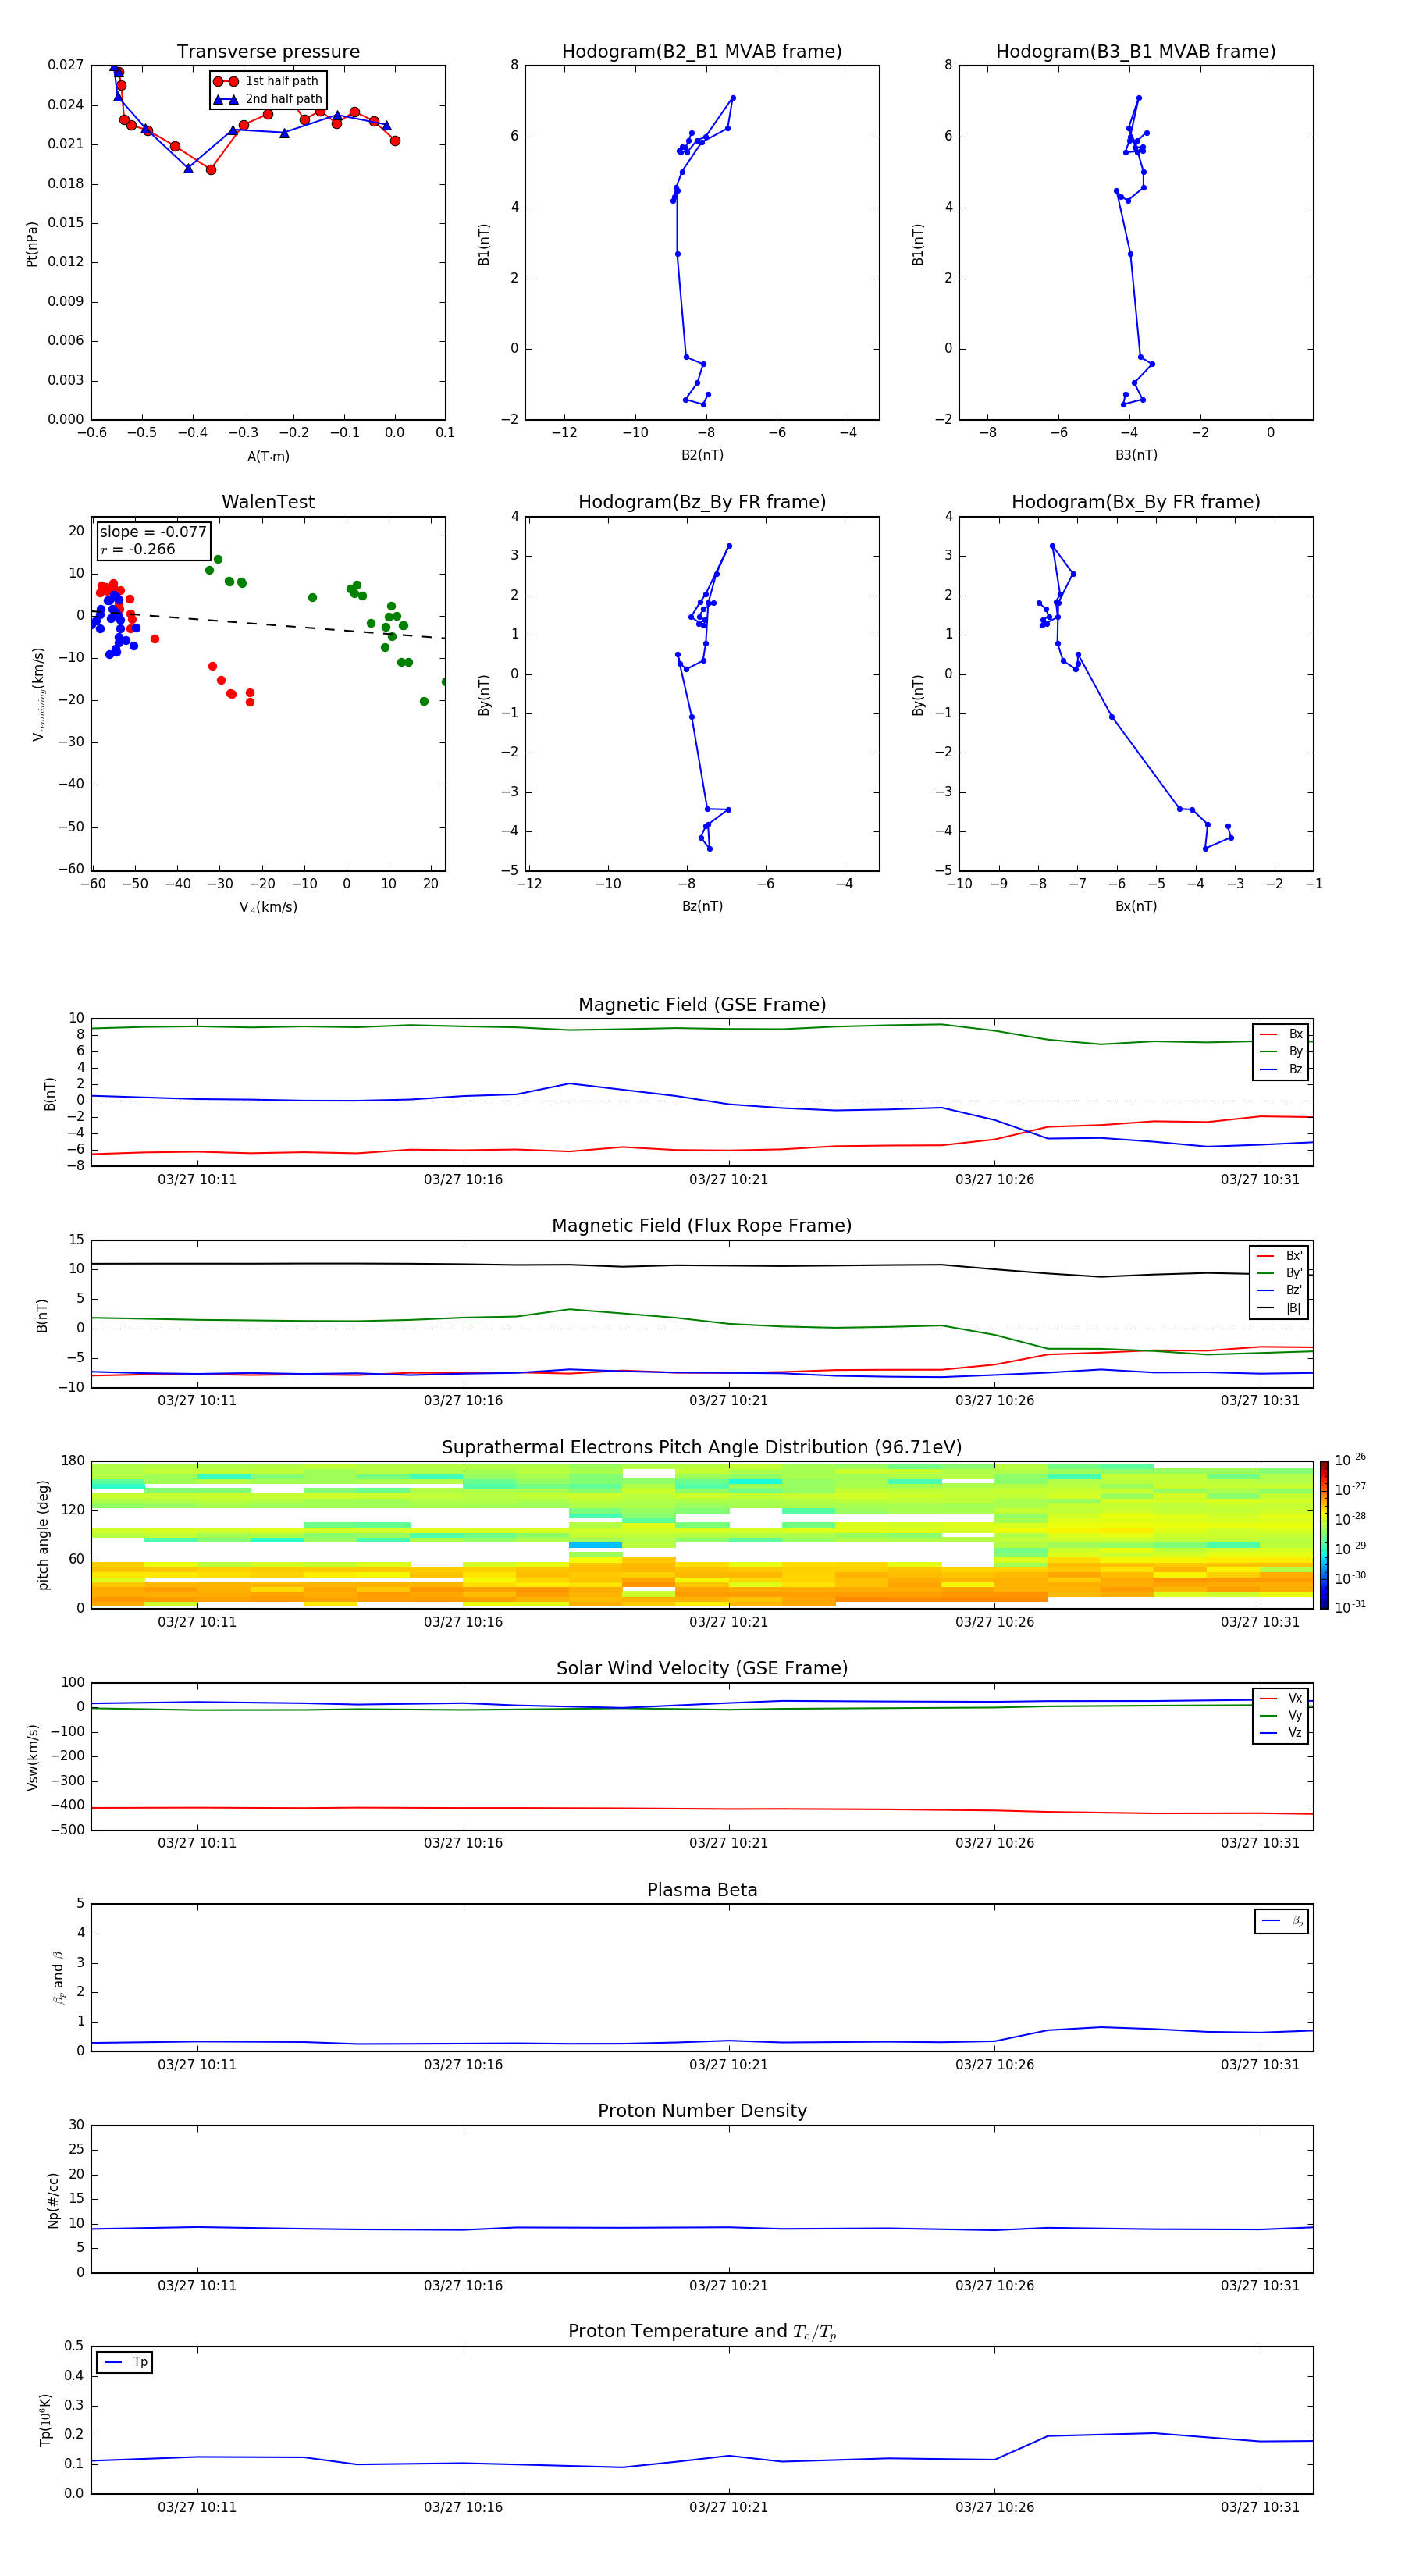The height and width of the screenshot is (2576, 1405).
Task: Click the 'B2(nT)' x-axis label
Action: tap(702, 455)
